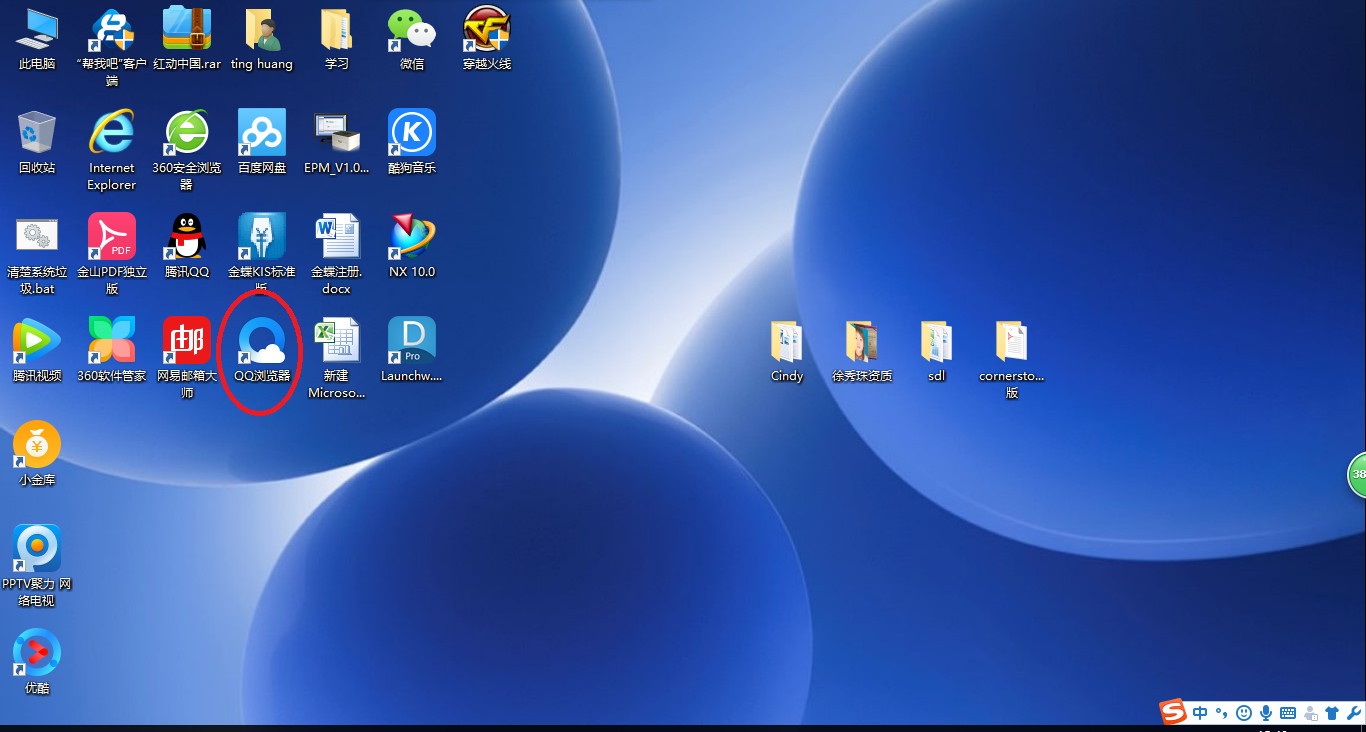Select the 金山PDF独立版 shortcut
Image resolution: width=1366 pixels, height=732 pixels.
click(111, 254)
